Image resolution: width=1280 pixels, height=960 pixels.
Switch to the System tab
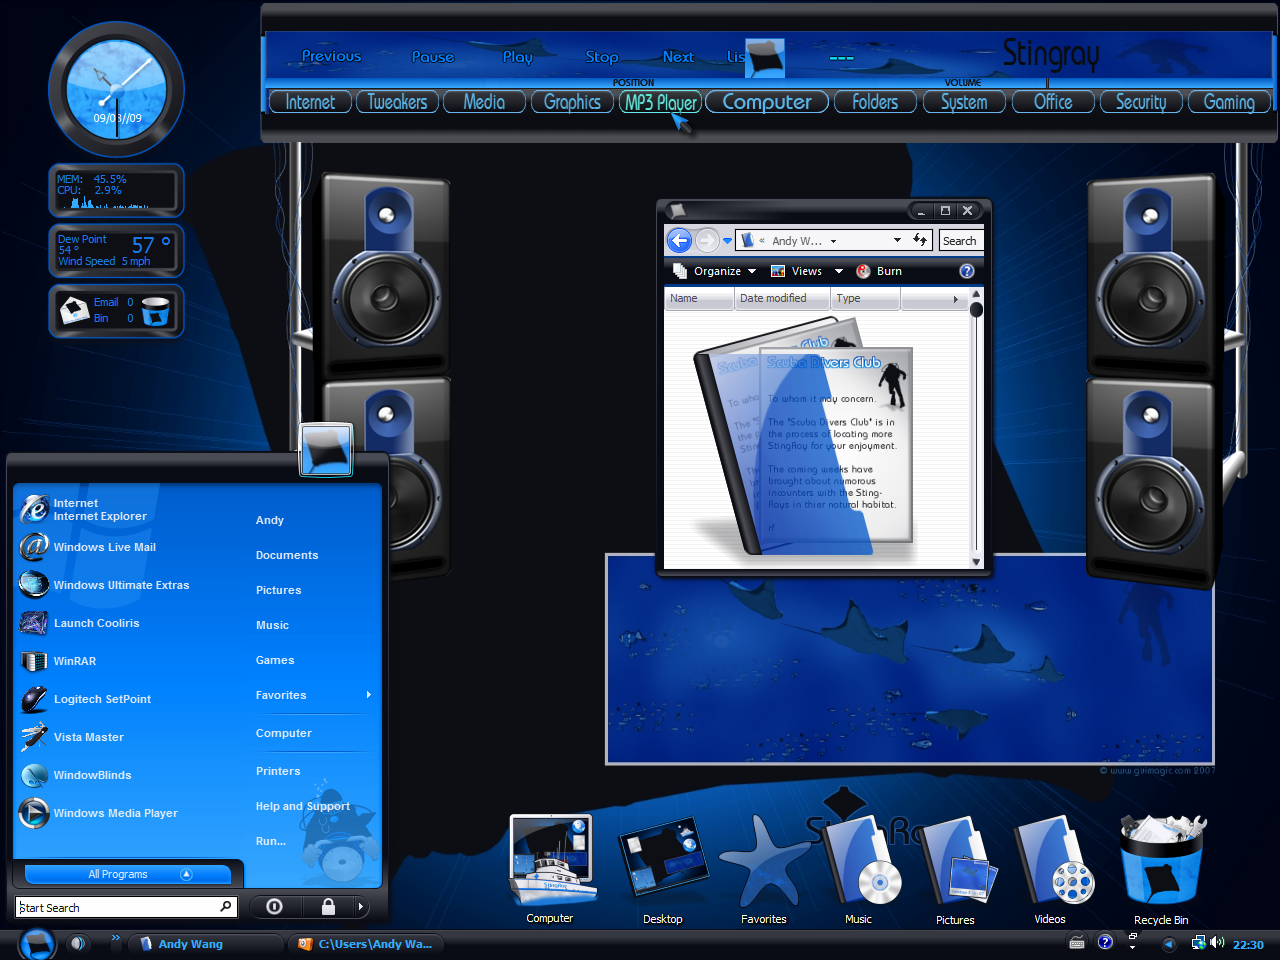coord(964,102)
